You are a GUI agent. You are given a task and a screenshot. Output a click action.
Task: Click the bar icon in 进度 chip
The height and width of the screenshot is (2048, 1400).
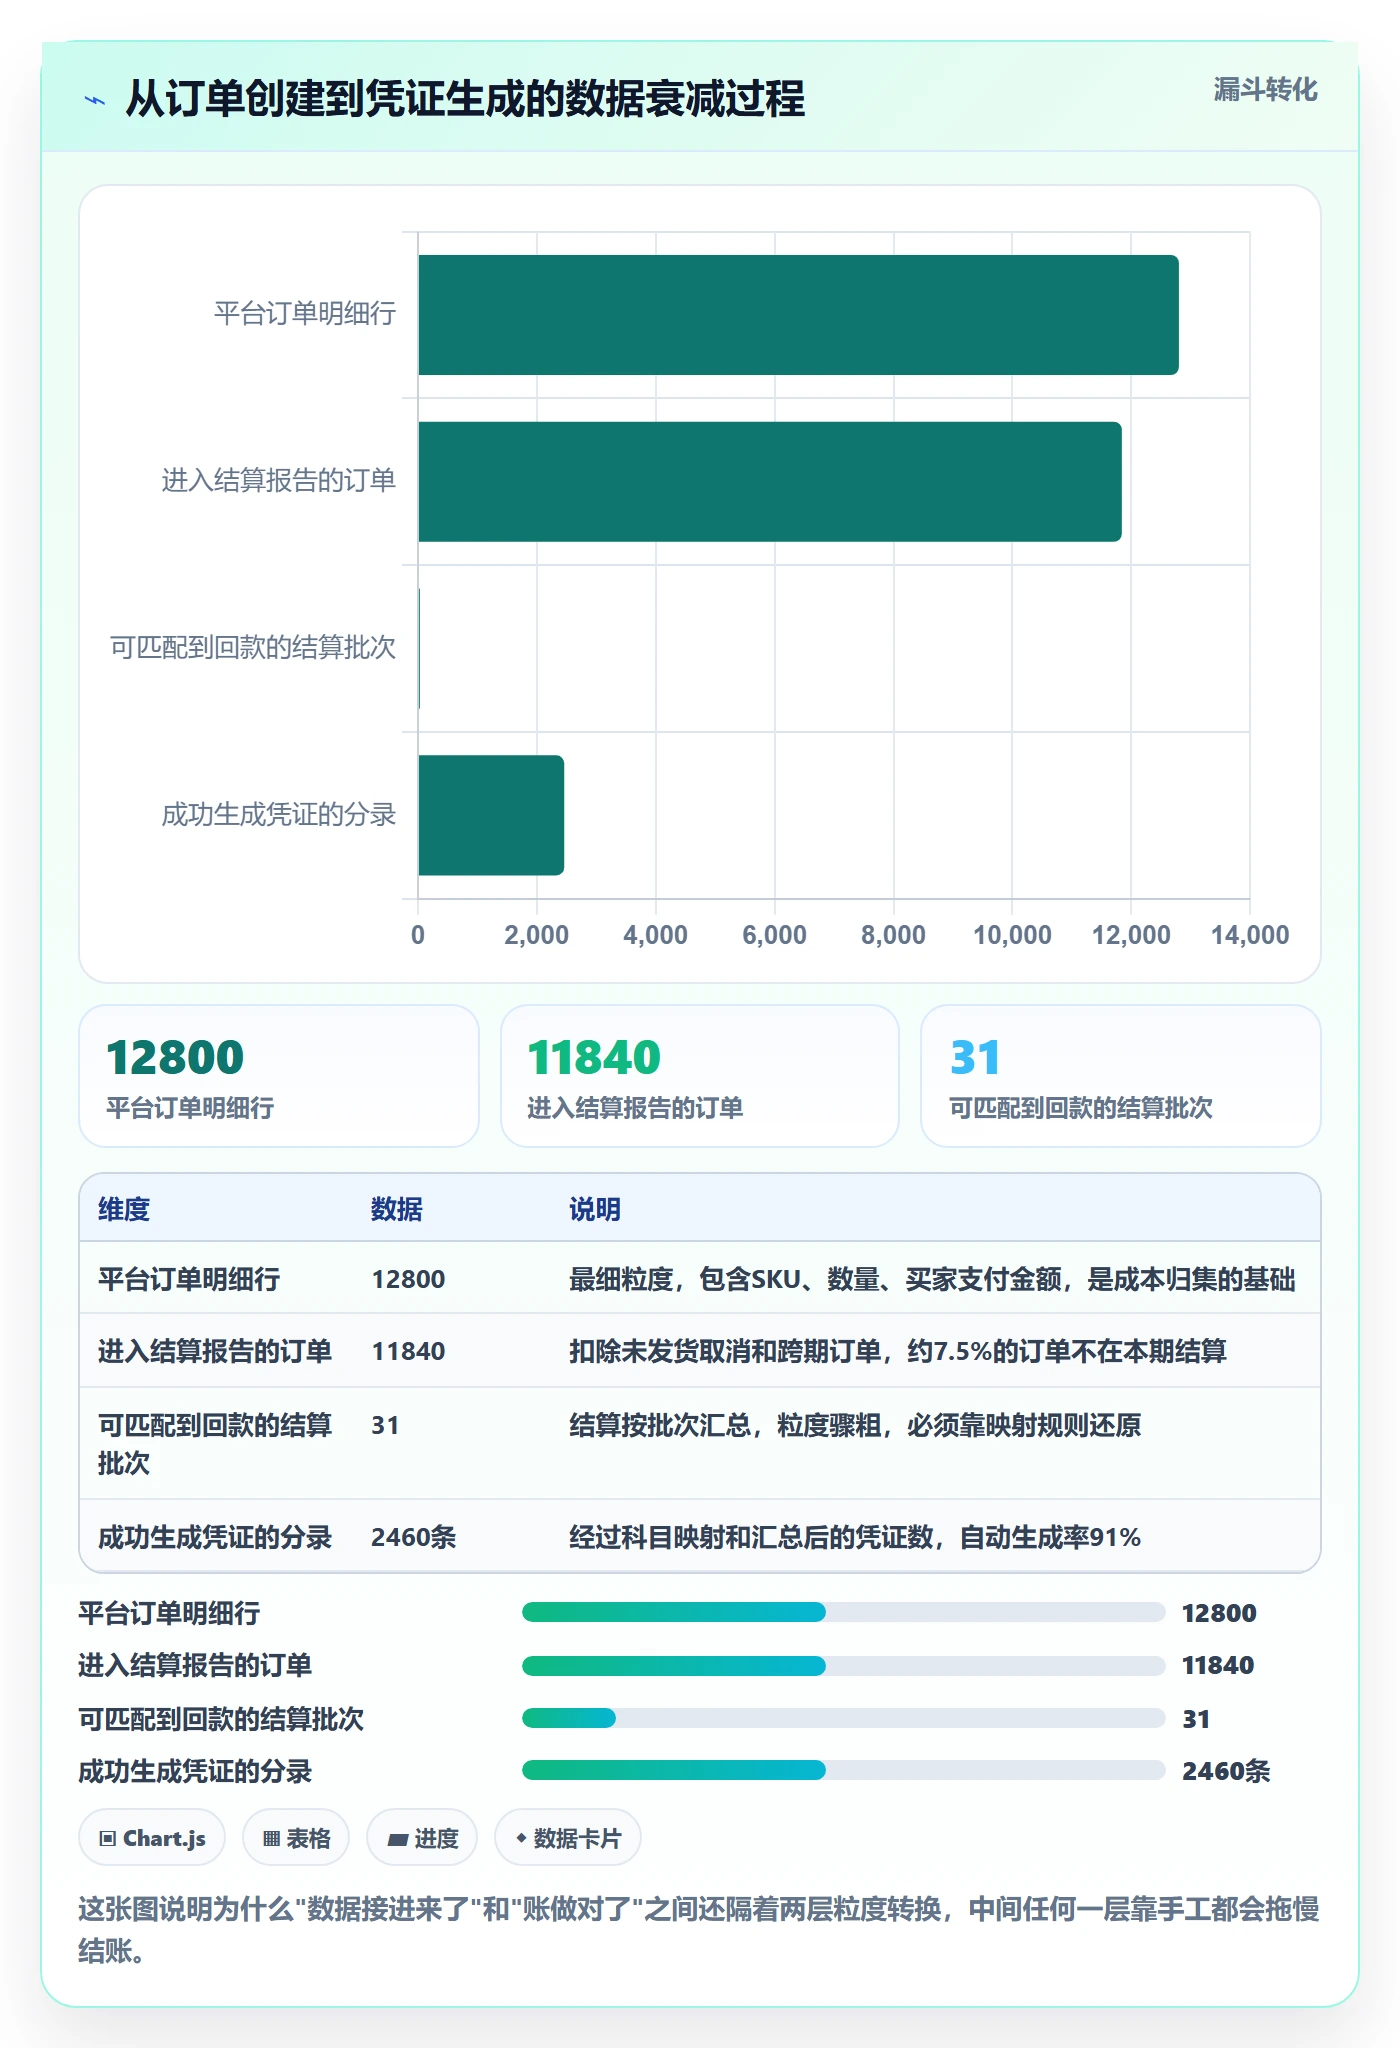(397, 1839)
